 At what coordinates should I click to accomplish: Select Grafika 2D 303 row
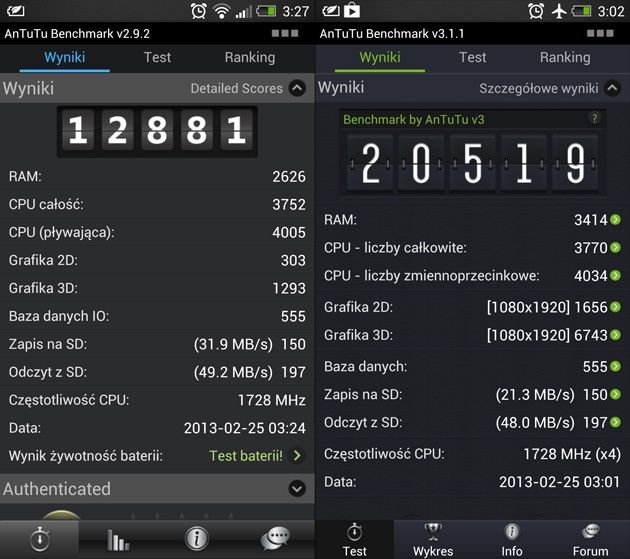[x=157, y=260]
